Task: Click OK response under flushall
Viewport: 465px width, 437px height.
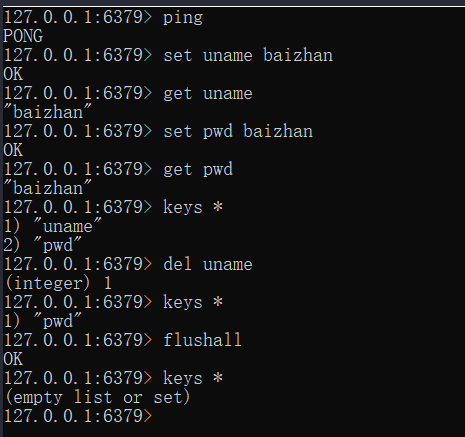Action: pyautogui.click(x=13, y=359)
